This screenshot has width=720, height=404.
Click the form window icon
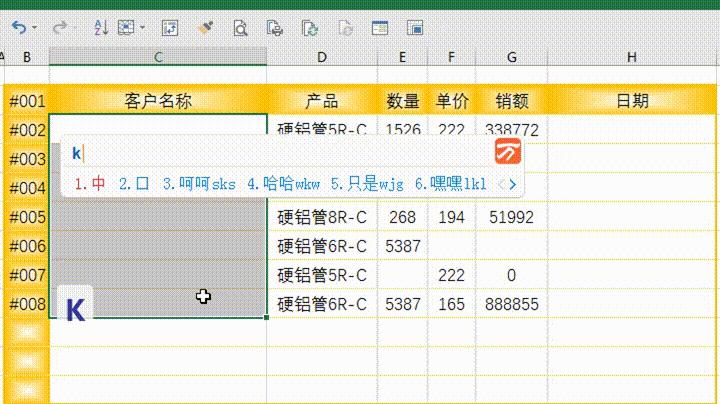[x=380, y=28]
